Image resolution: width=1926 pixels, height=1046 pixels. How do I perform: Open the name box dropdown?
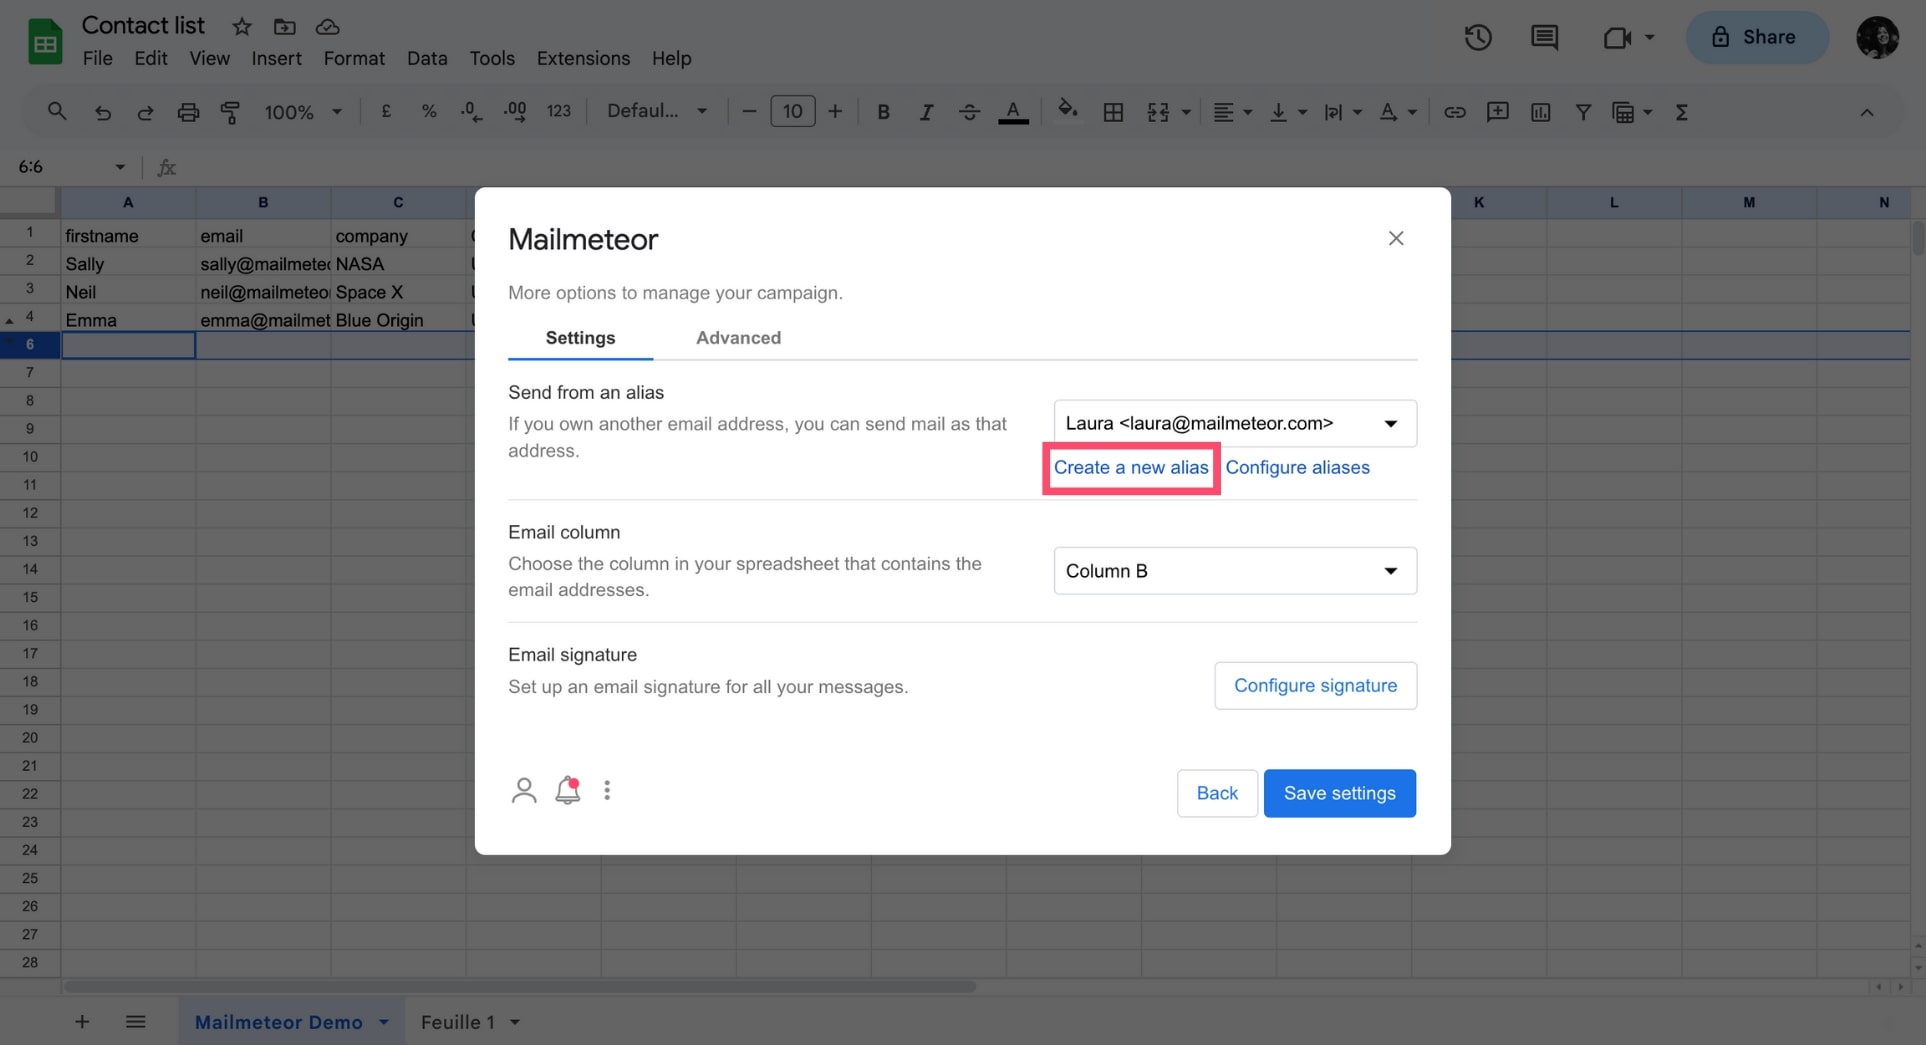coord(120,167)
